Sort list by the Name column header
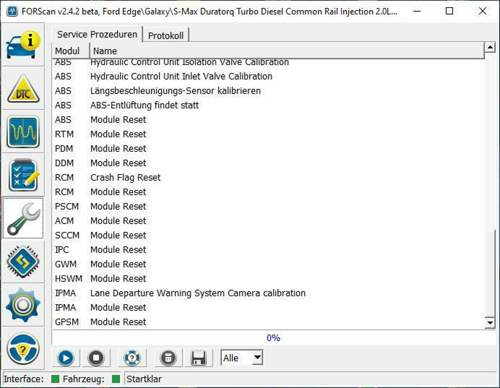The image size is (500, 388). 287,51
